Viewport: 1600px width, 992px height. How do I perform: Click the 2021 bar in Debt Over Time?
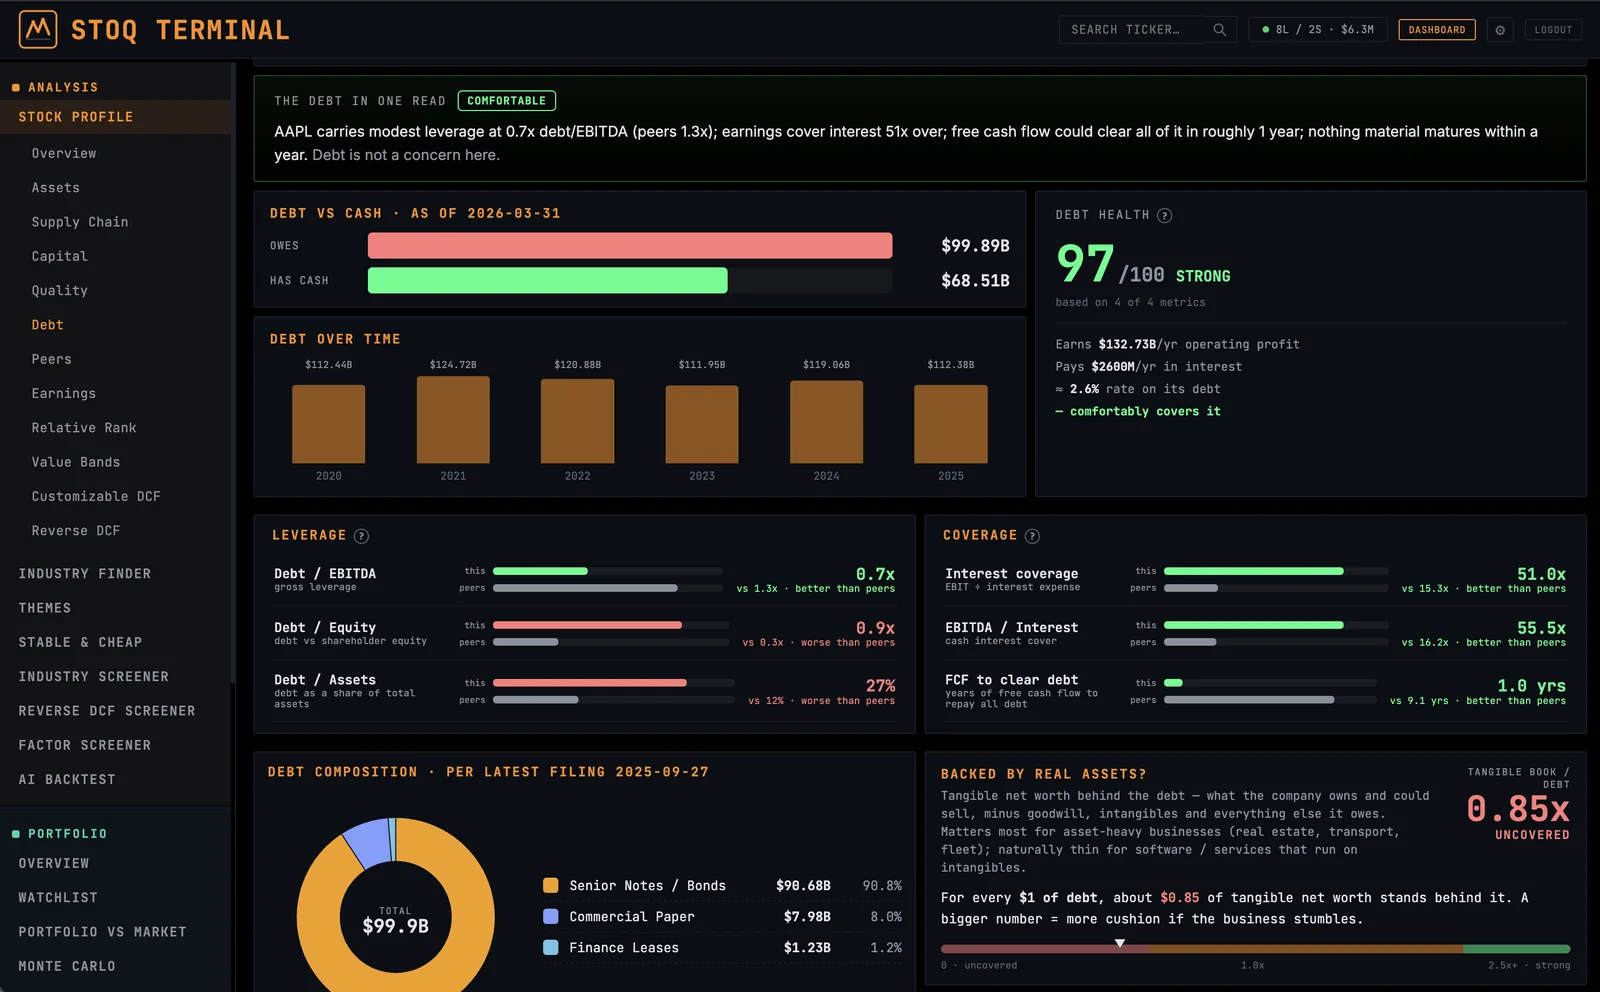click(453, 420)
